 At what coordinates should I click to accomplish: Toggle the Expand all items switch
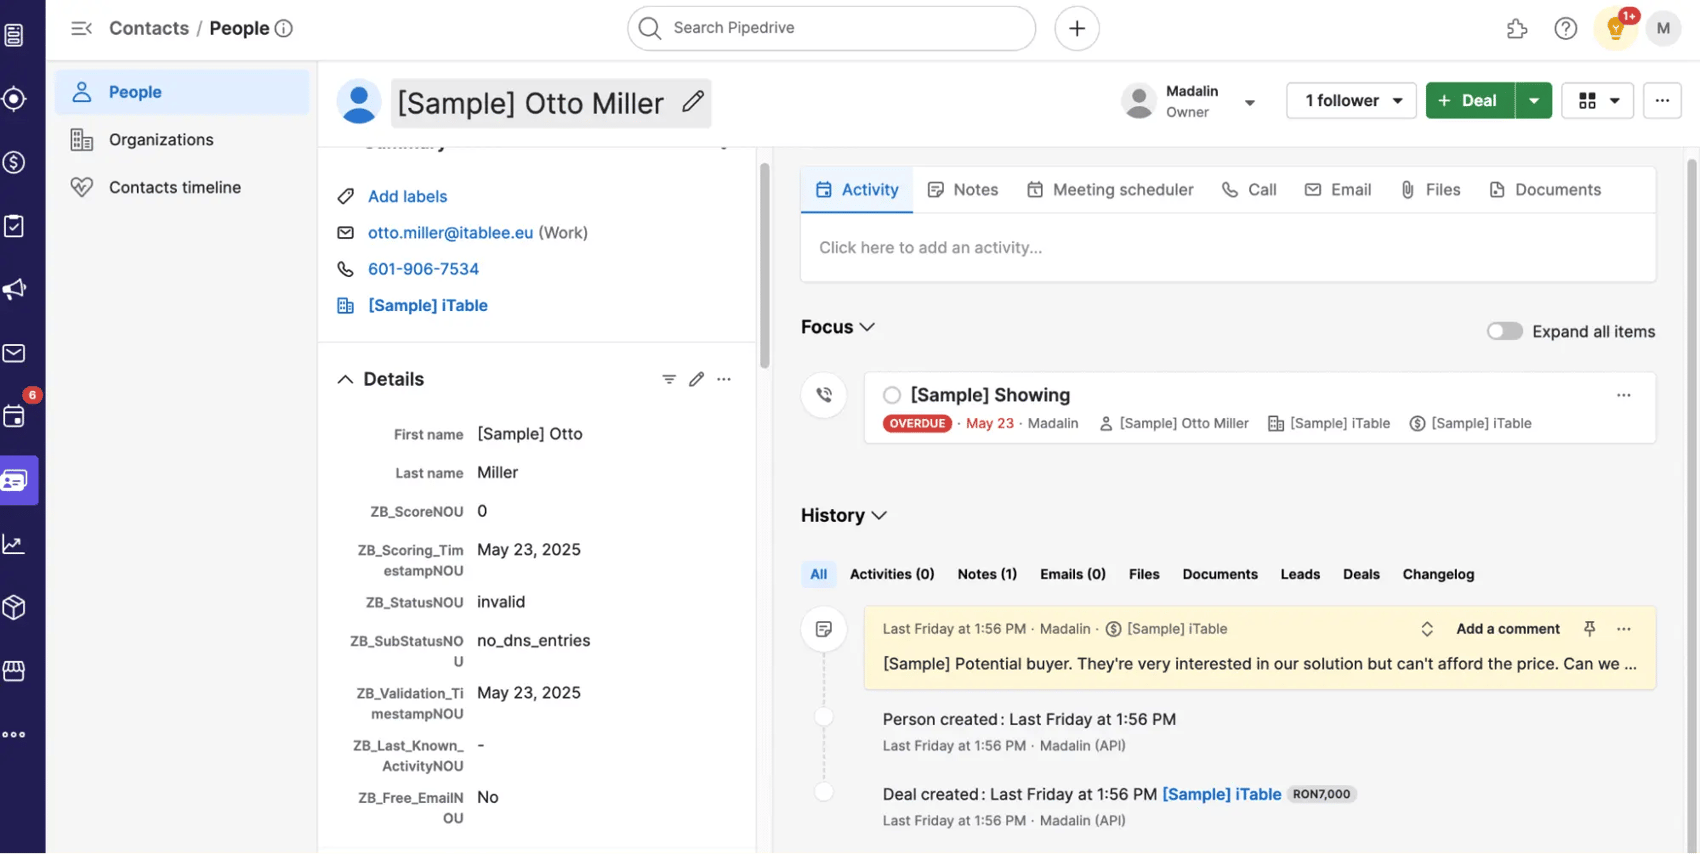pos(1504,331)
